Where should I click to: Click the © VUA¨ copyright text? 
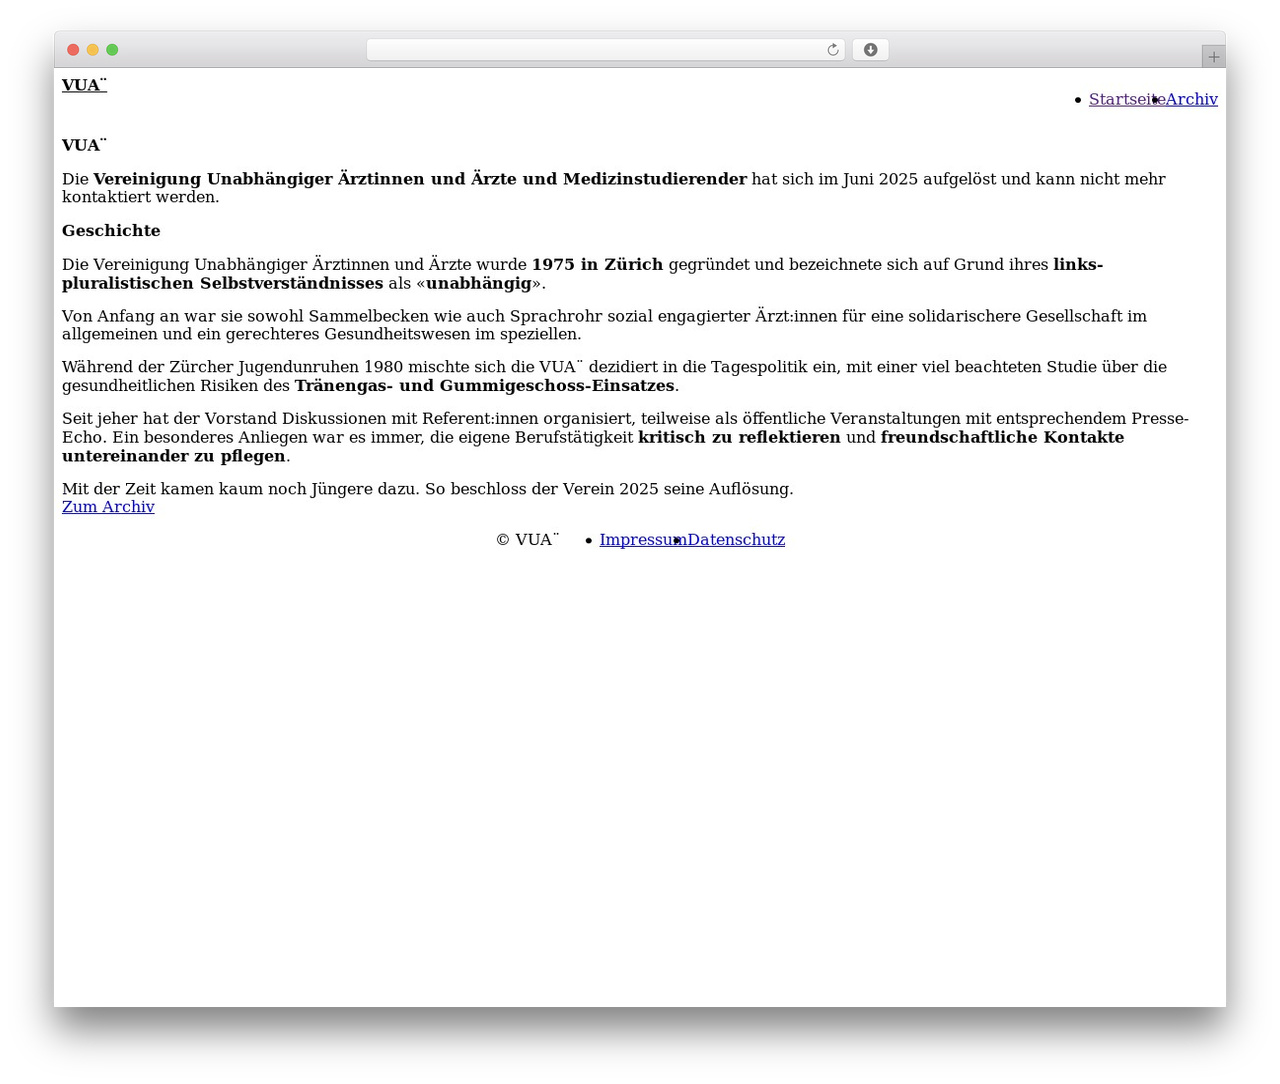click(527, 540)
